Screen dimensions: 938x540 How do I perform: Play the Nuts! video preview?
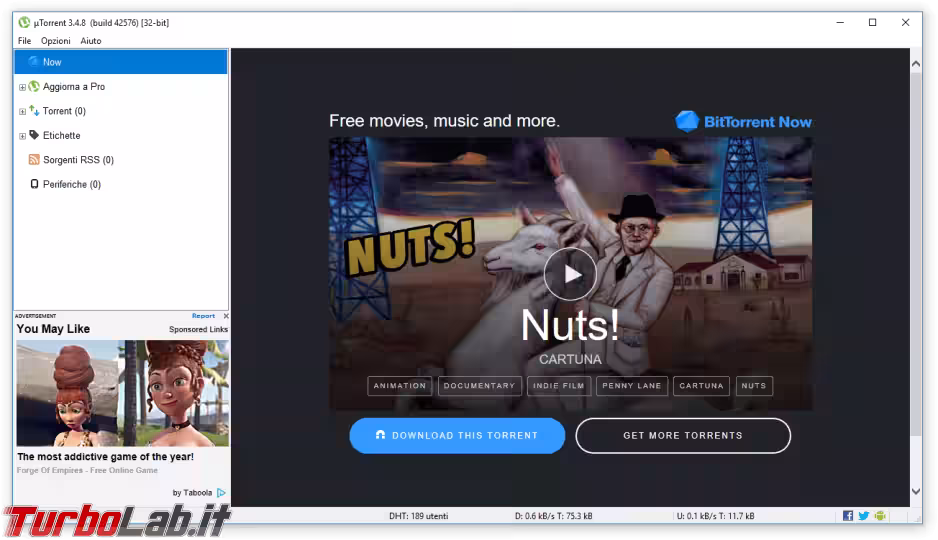[x=570, y=274]
